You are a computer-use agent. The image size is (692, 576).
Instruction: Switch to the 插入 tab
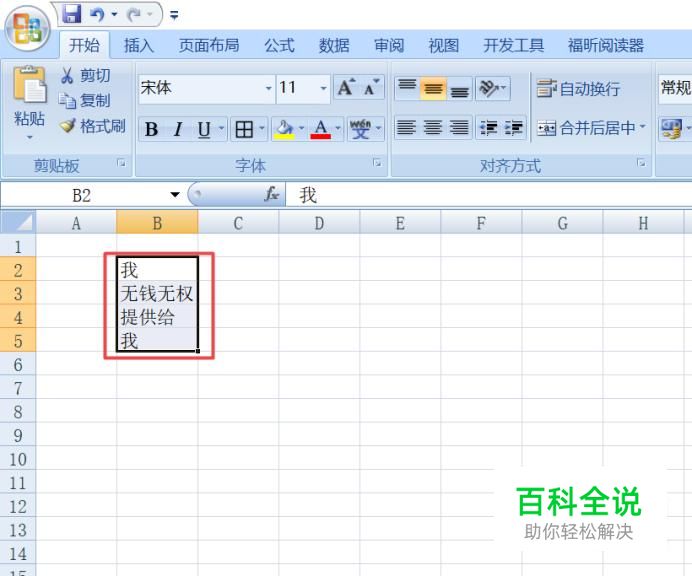coord(139,45)
